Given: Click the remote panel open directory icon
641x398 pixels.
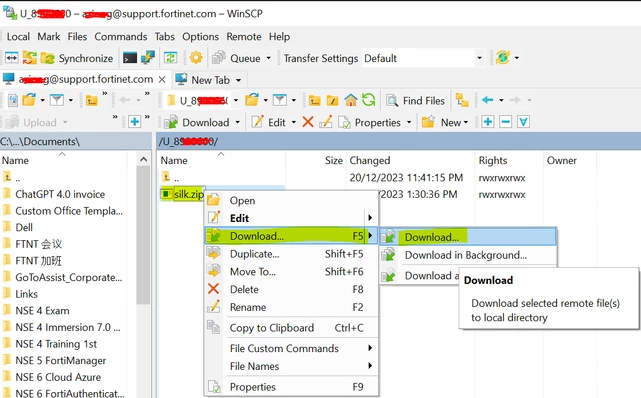Looking at the screenshot, I should click(252, 100).
